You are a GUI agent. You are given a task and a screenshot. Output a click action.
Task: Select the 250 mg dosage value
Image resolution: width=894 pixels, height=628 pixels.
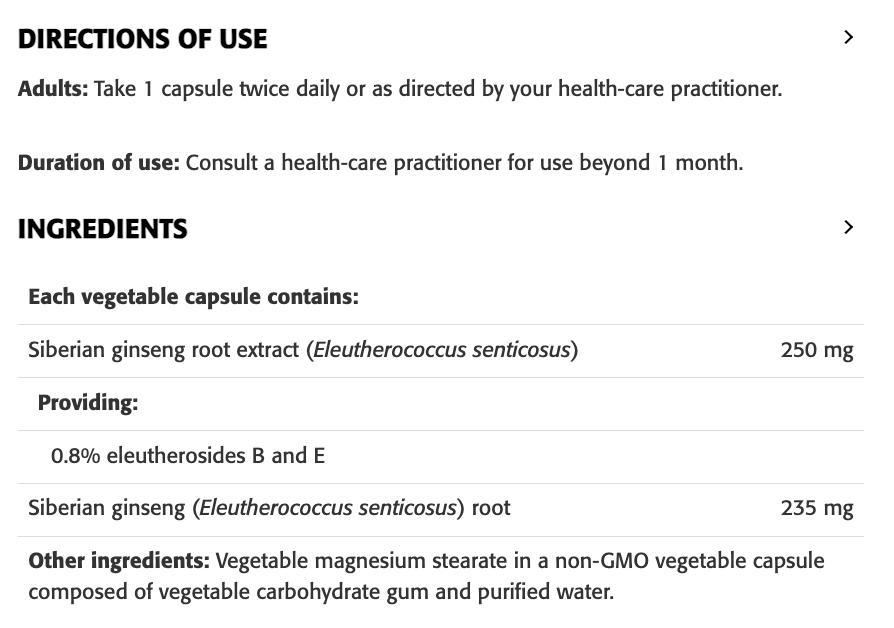pyautogui.click(x=816, y=351)
